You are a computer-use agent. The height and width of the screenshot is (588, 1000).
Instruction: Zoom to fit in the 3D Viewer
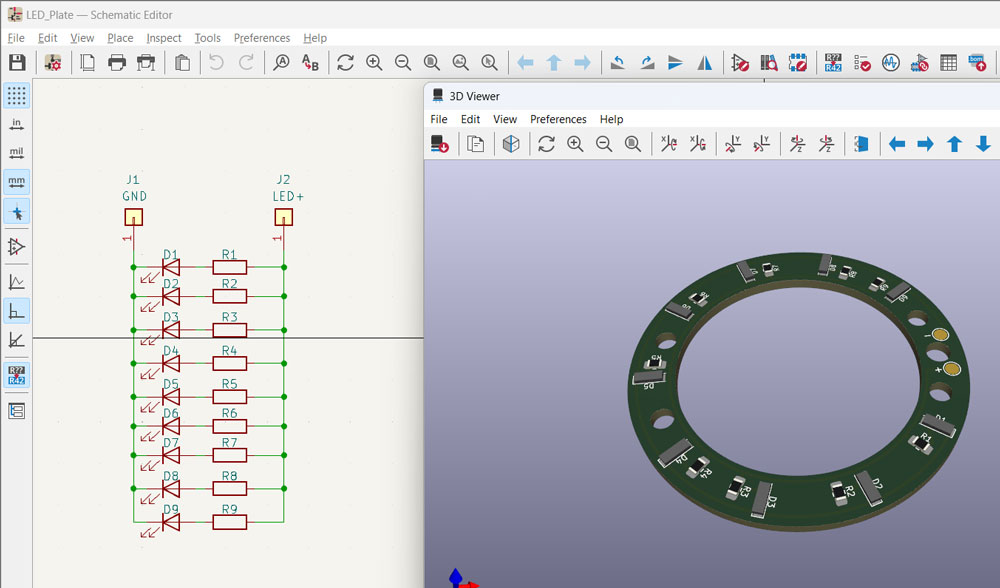[633, 144]
